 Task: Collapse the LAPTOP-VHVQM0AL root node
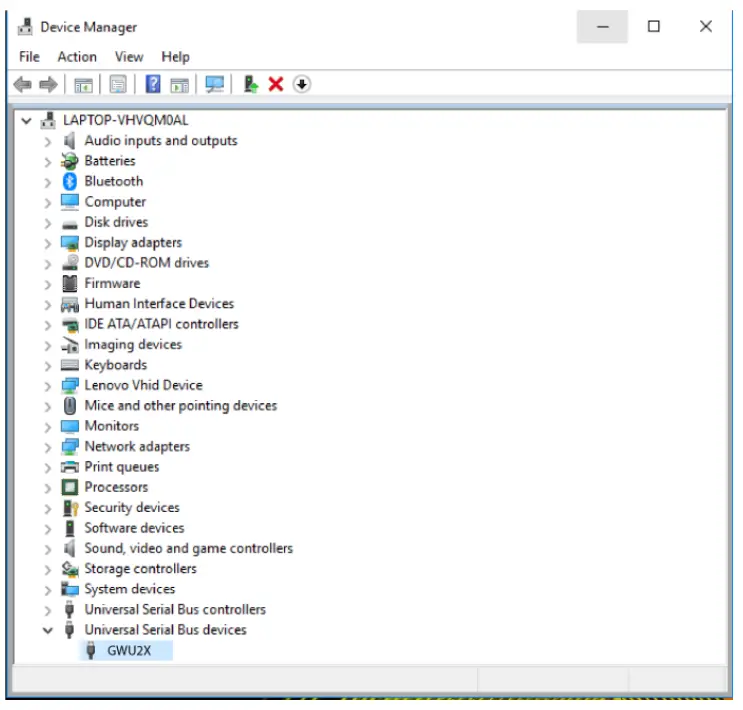tap(27, 121)
